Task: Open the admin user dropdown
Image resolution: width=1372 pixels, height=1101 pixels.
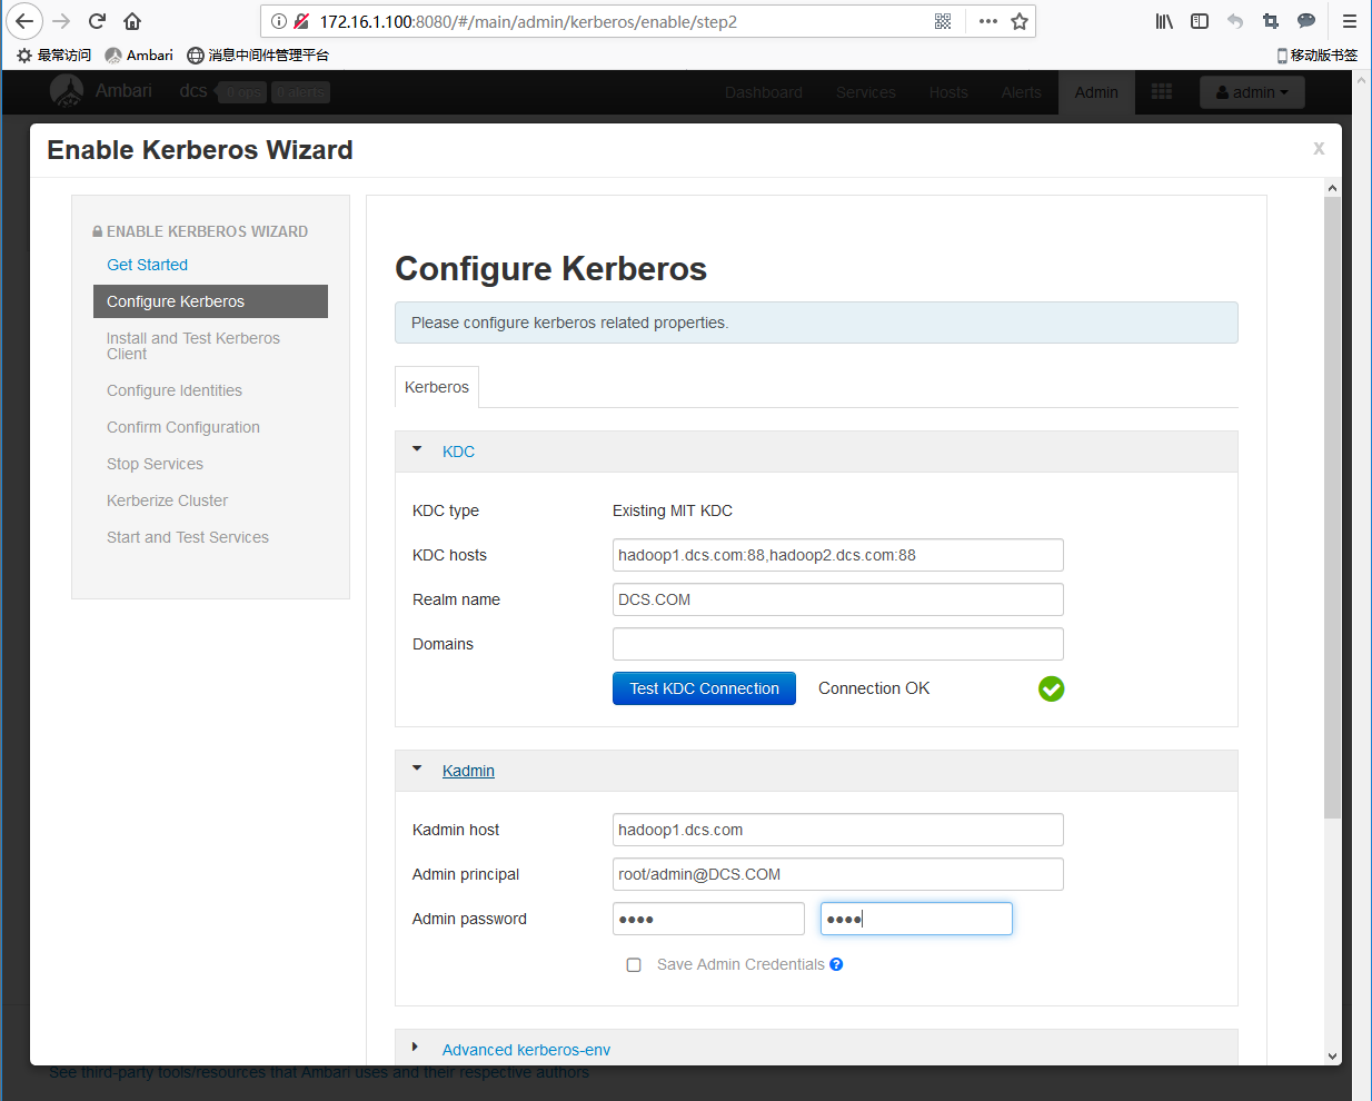Action: [x=1252, y=92]
